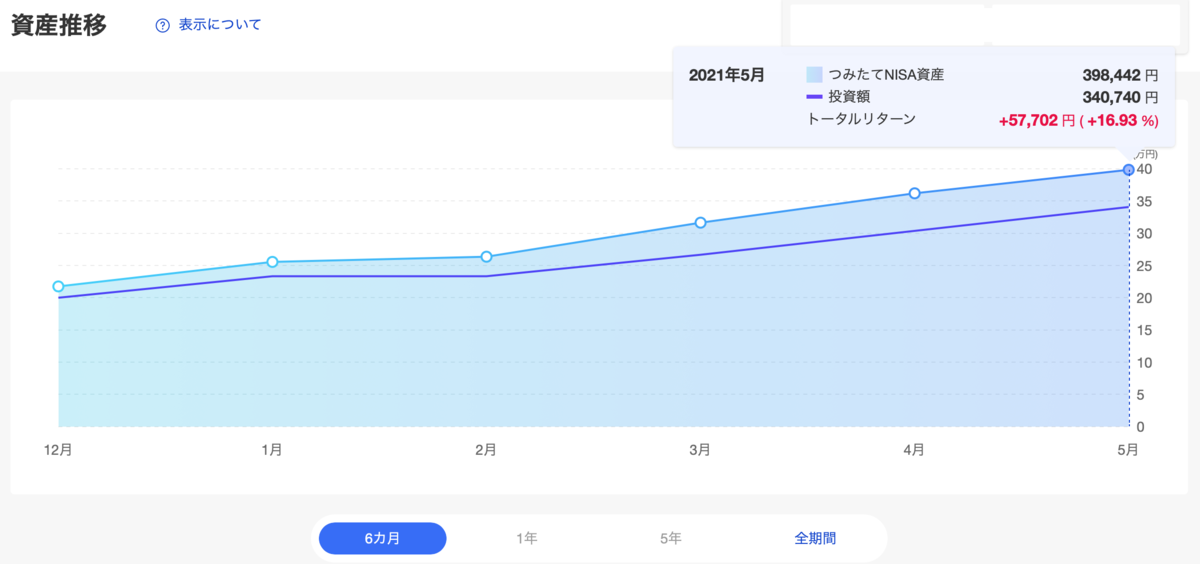This screenshot has height=564, width=1200.
Task: Click the つみたてNISA資産 legend color swatch
Action: [814, 74]
